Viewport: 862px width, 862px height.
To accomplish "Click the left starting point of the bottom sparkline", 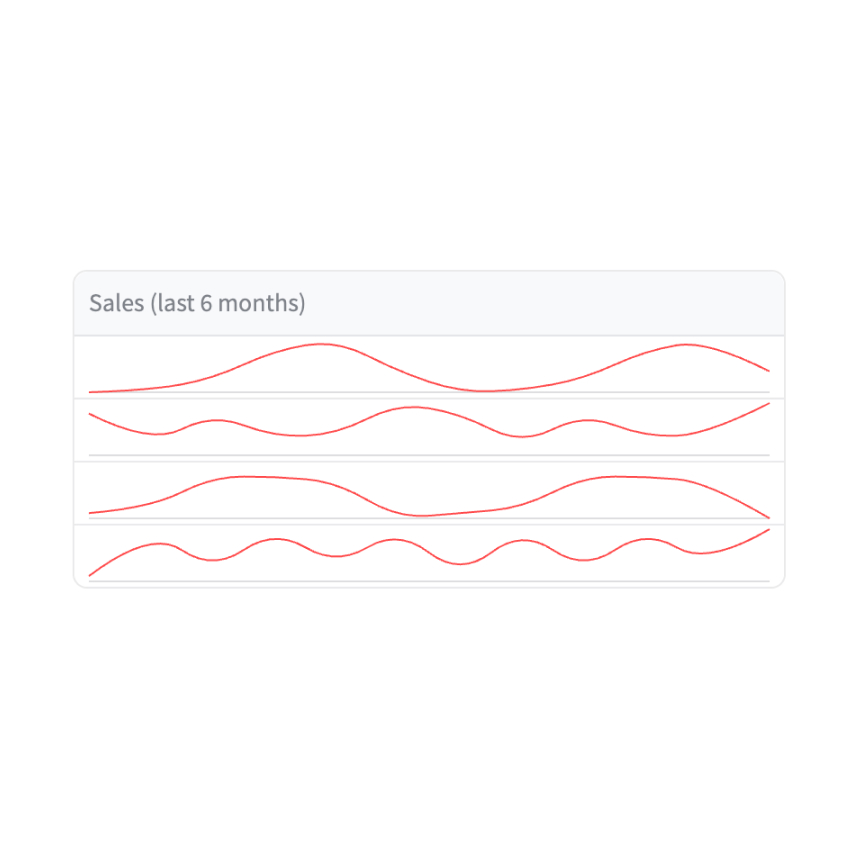I will 91,575.
